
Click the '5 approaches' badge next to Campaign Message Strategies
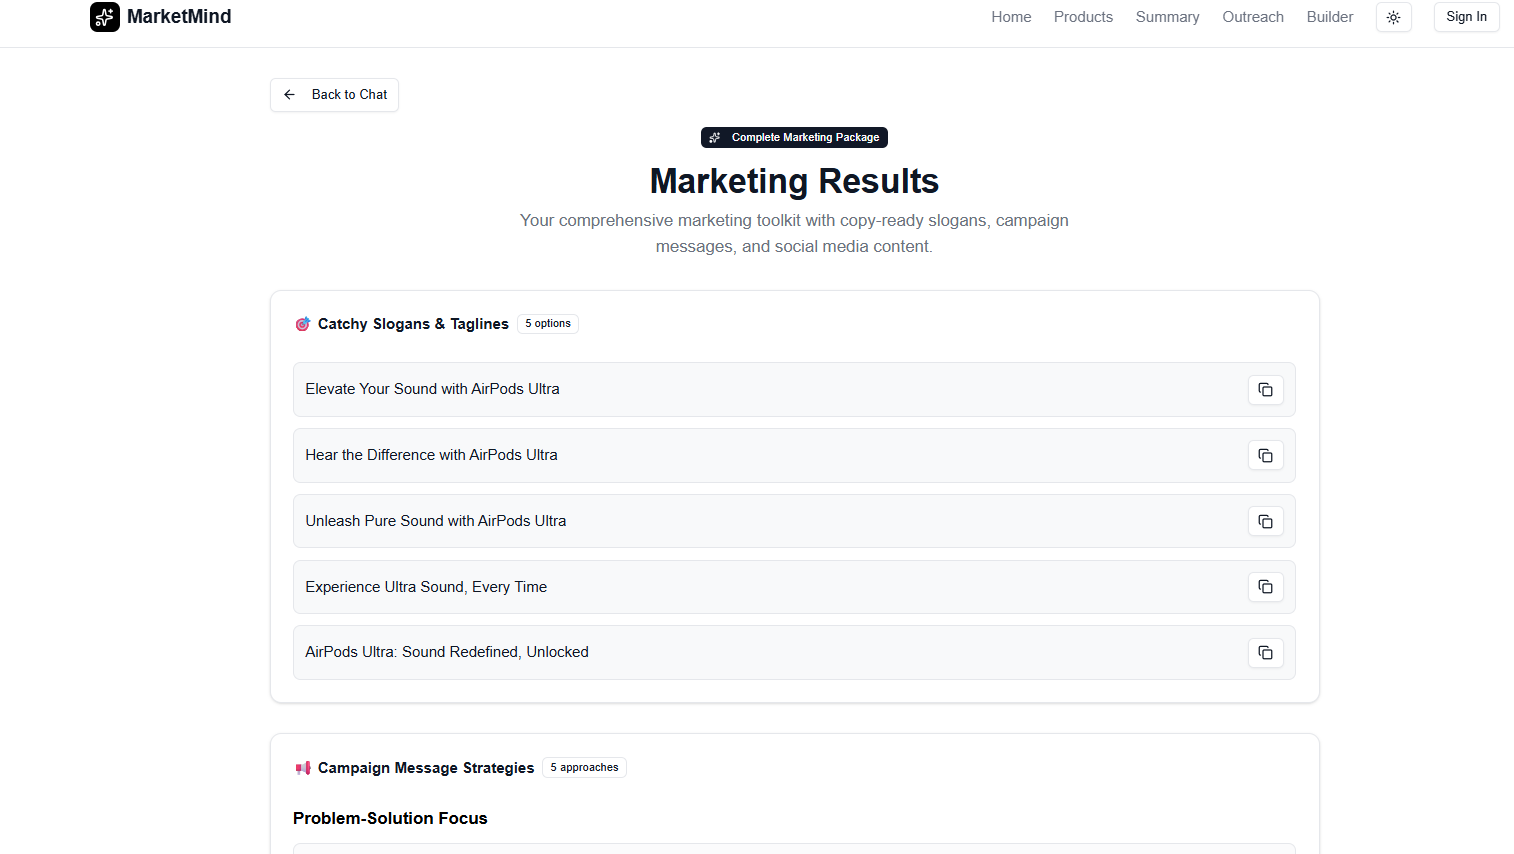[584, 767]
